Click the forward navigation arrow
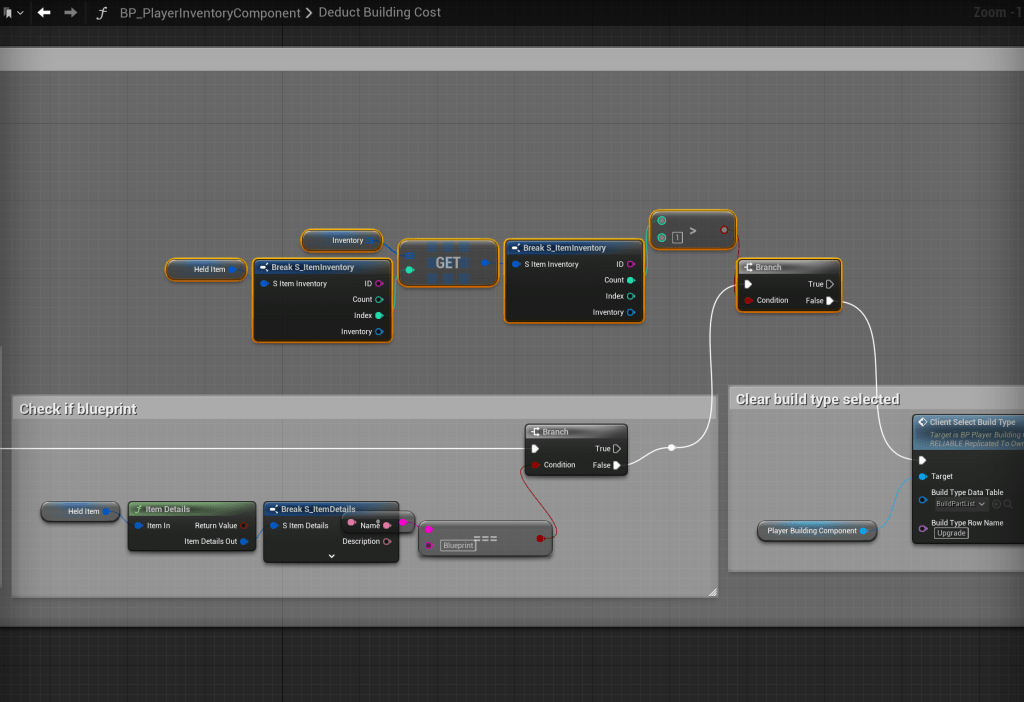The width and height of the screenshot is (1024, 702). pyautogui.click(x=70, y=13)
